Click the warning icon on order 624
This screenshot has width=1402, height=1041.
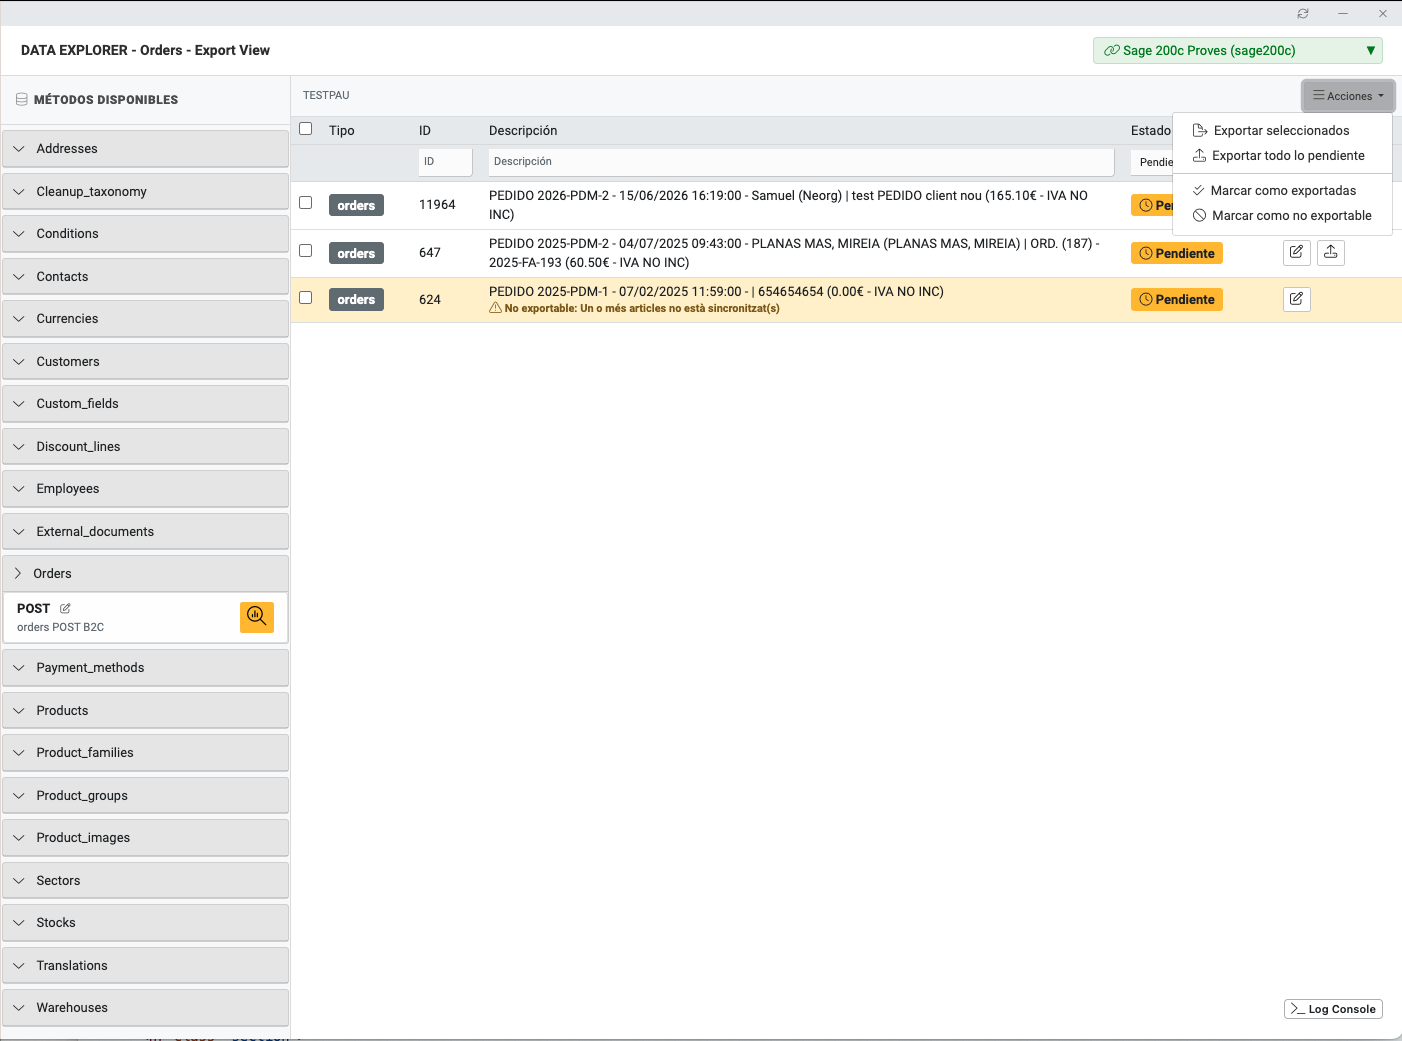(x=495, y=308)
